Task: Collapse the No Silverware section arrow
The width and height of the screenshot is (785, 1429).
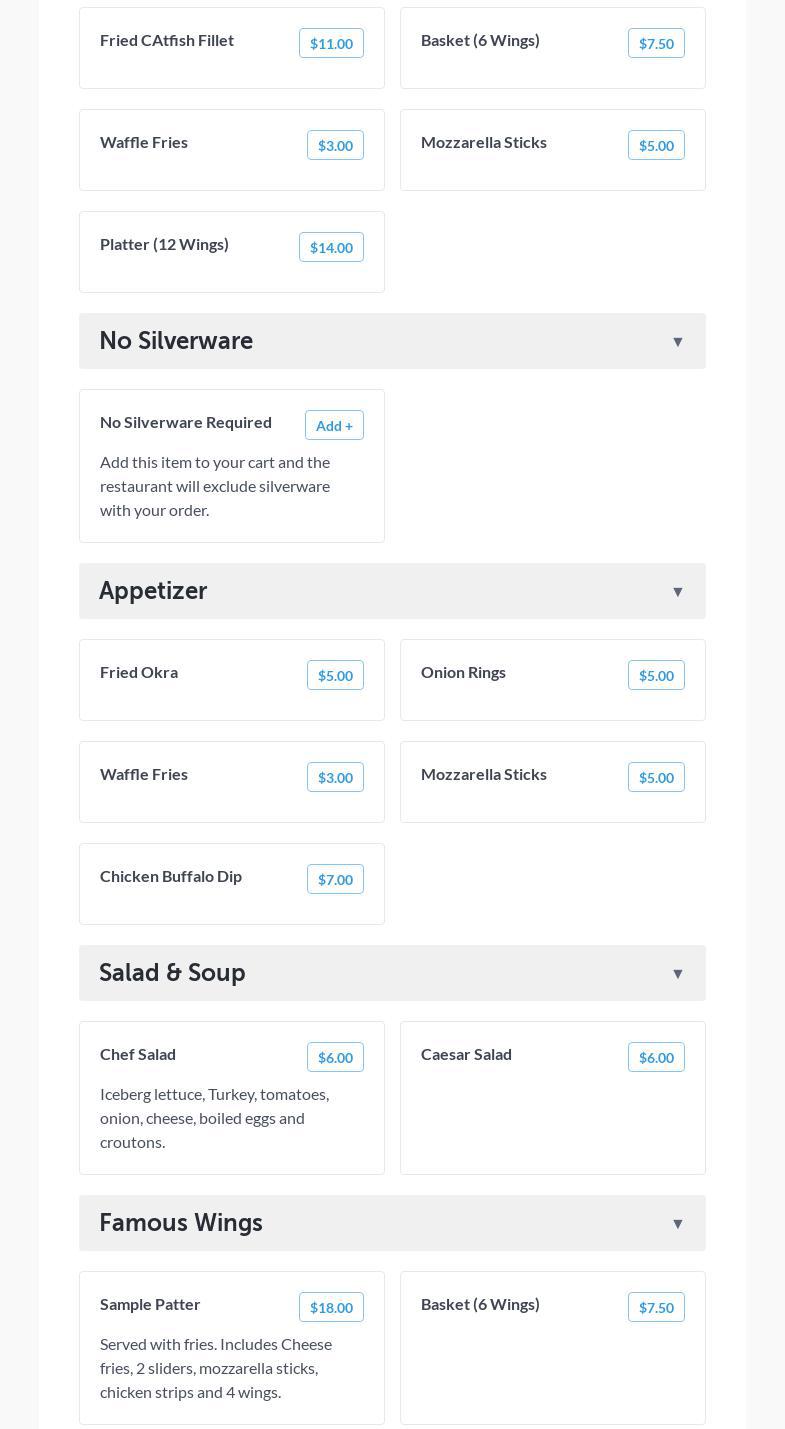Action: point(677,342)
